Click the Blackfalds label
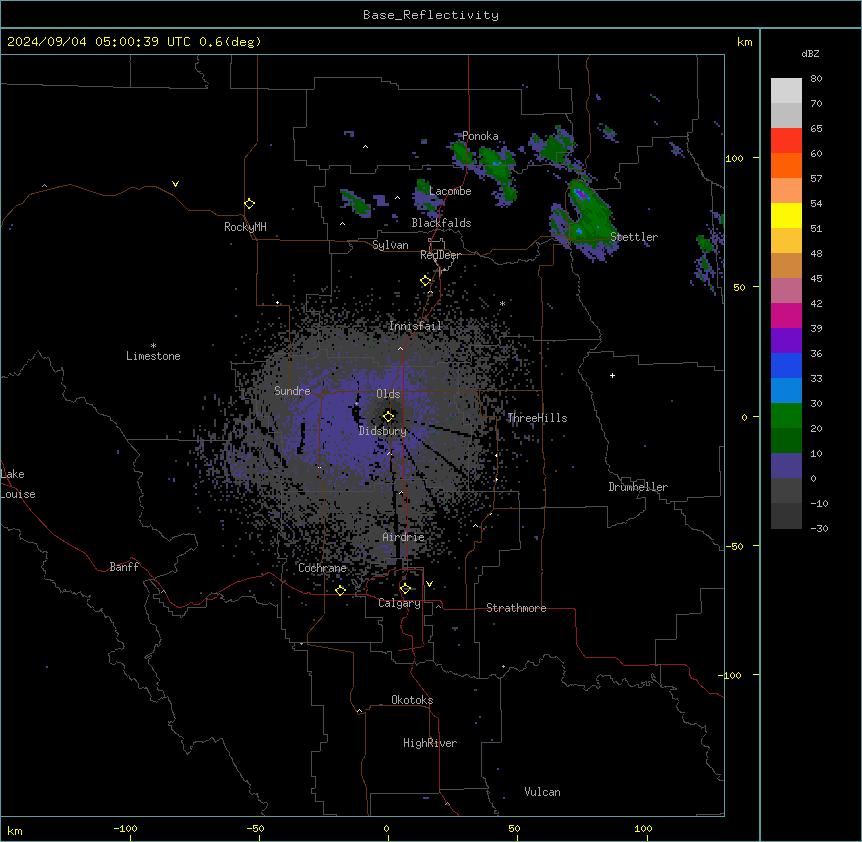The height and width of the screenshot is (842, 862). (x=441, y=223)
